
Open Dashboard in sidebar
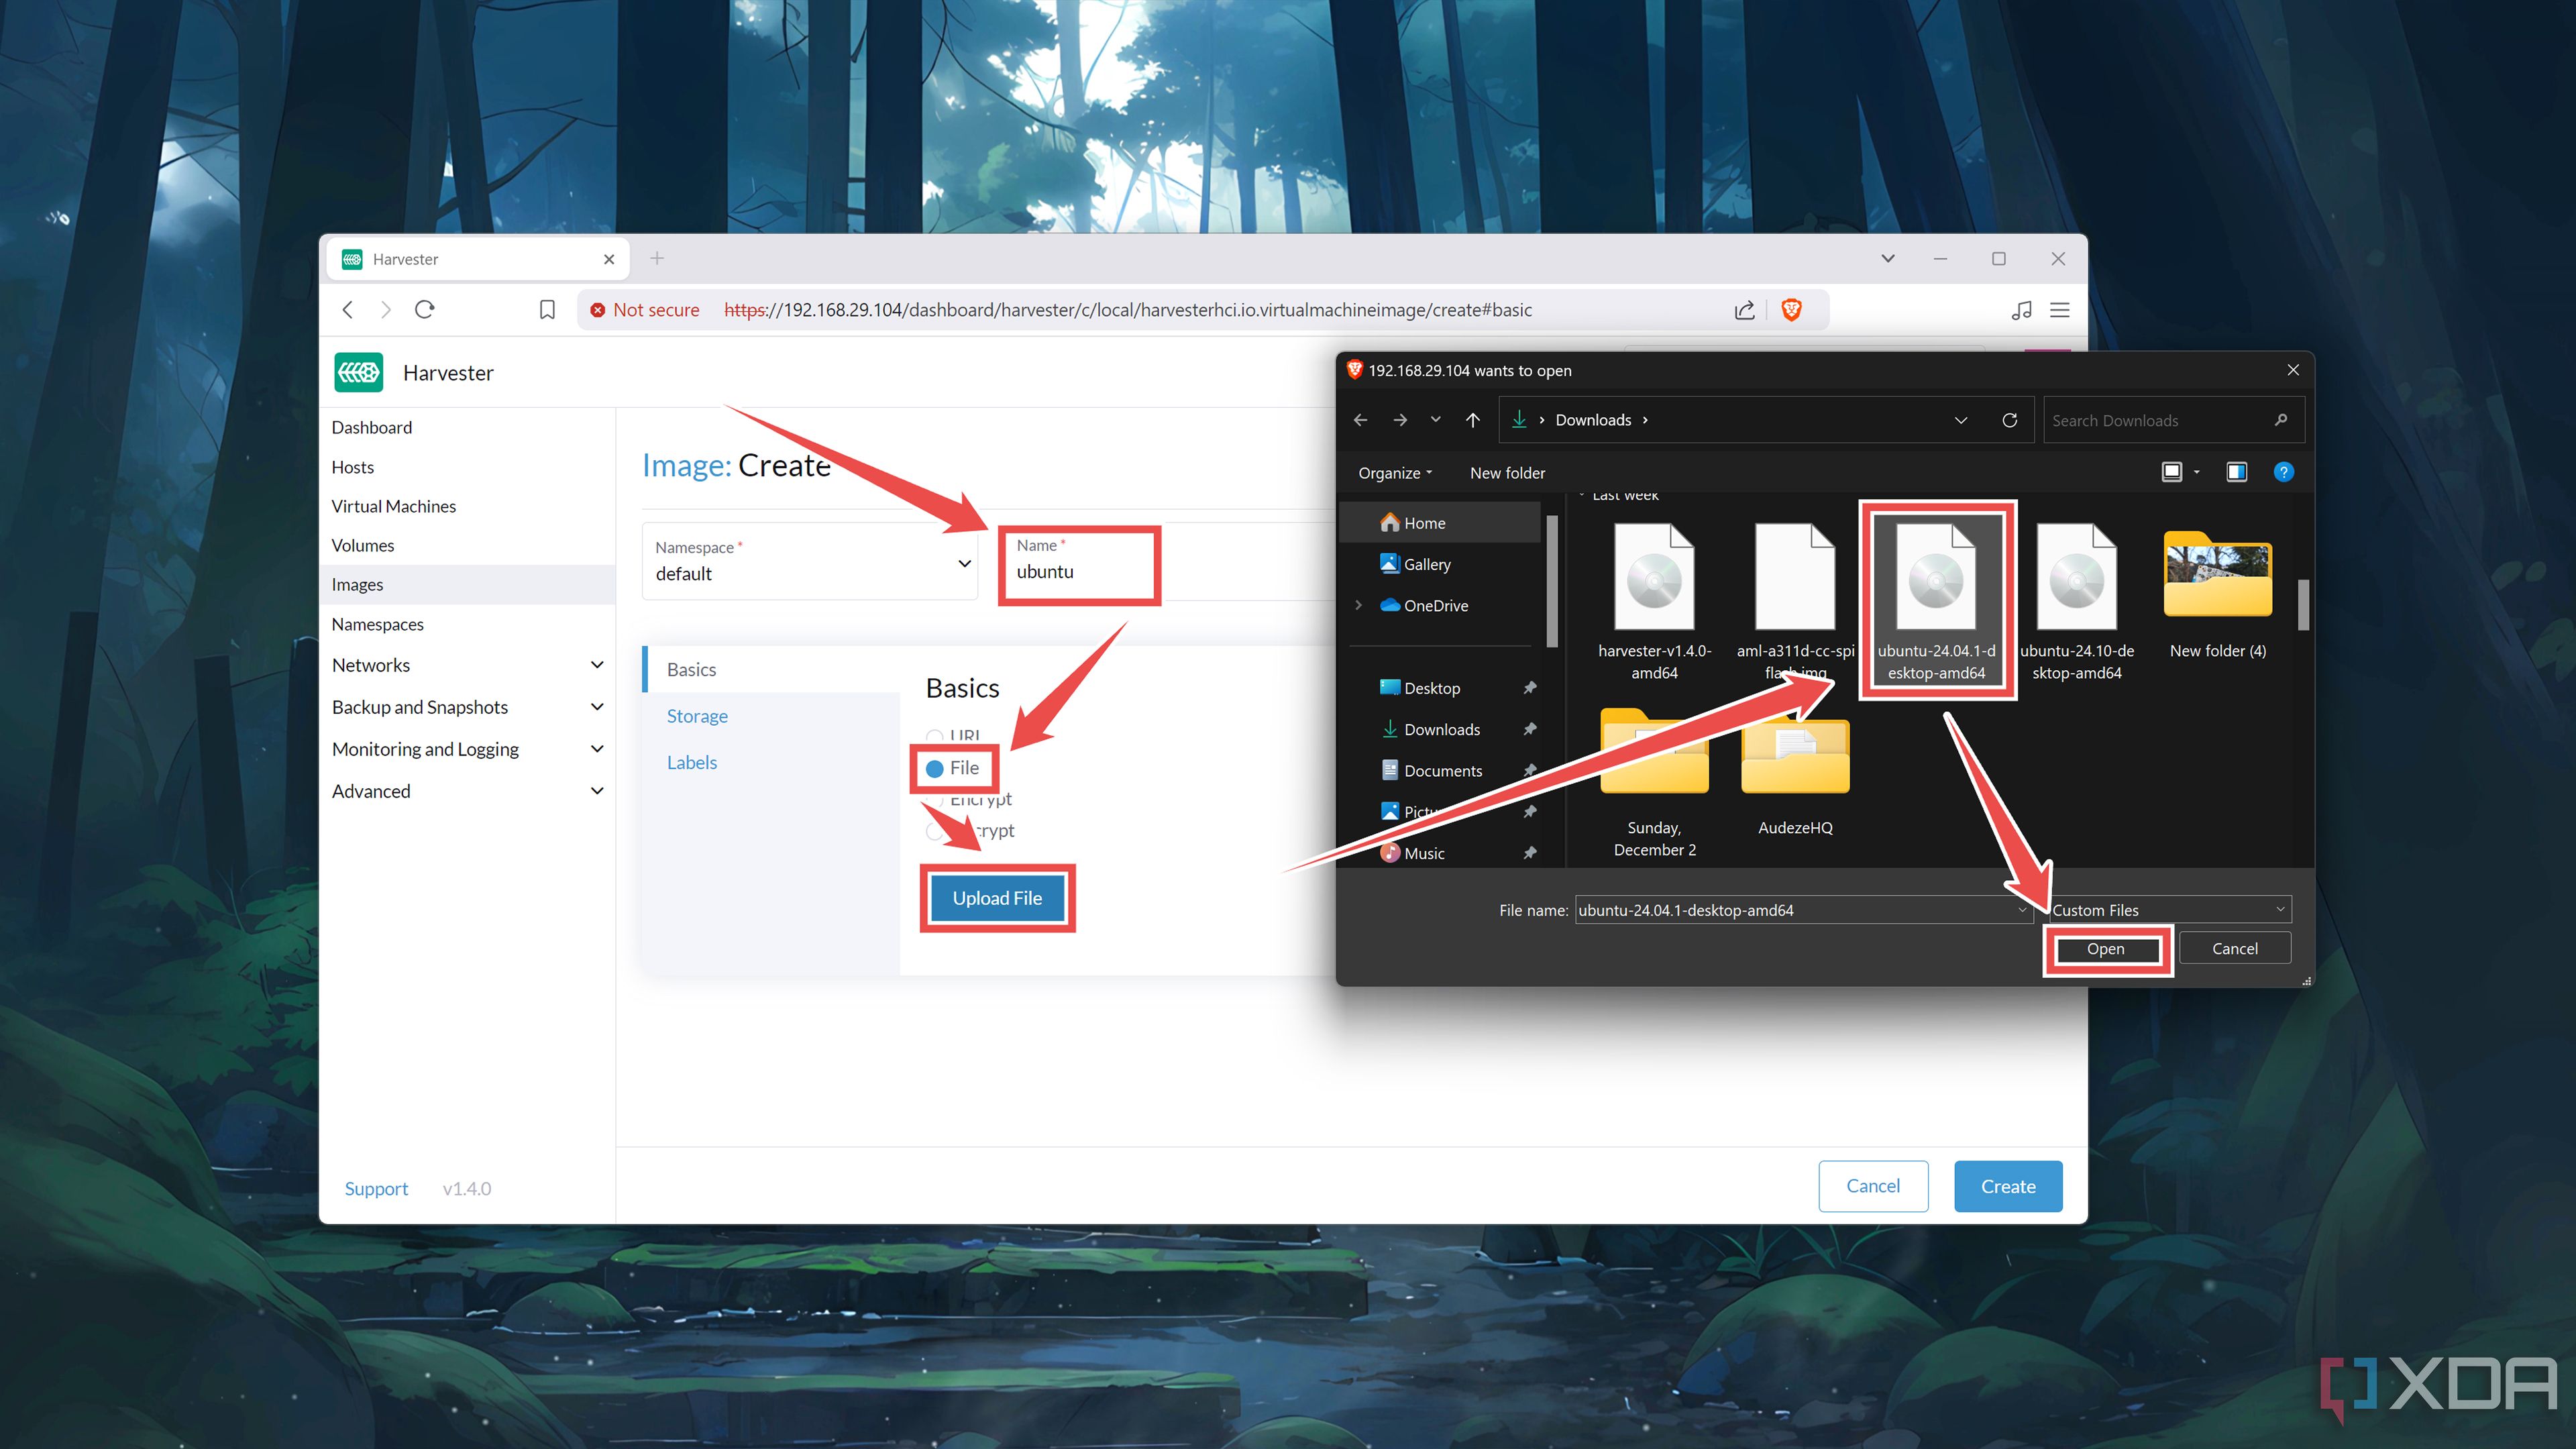pos(372,427)
